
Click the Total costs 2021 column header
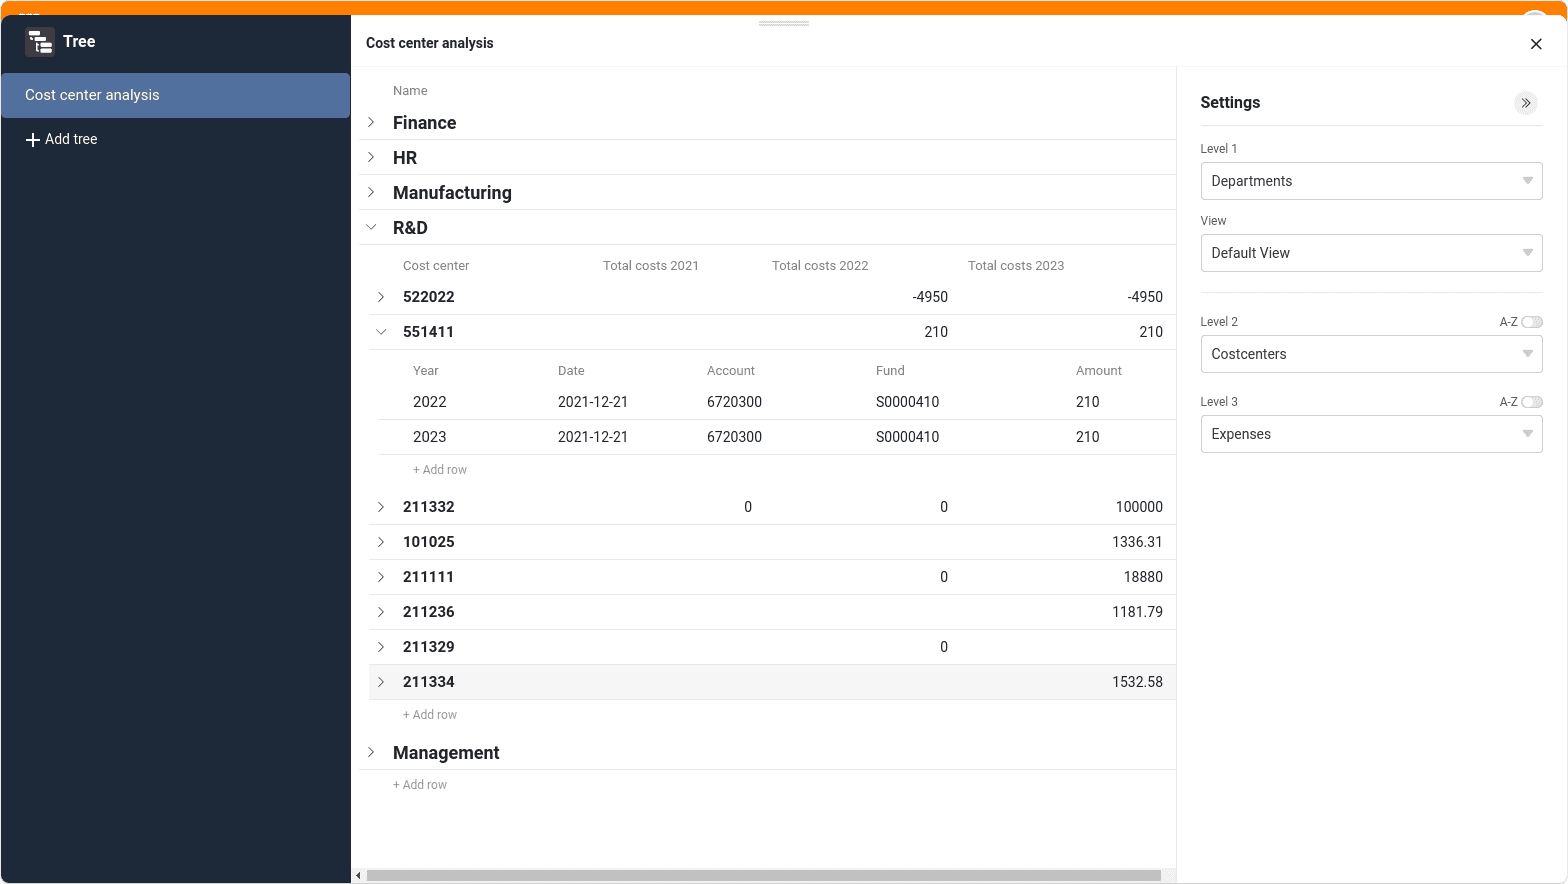651,266
